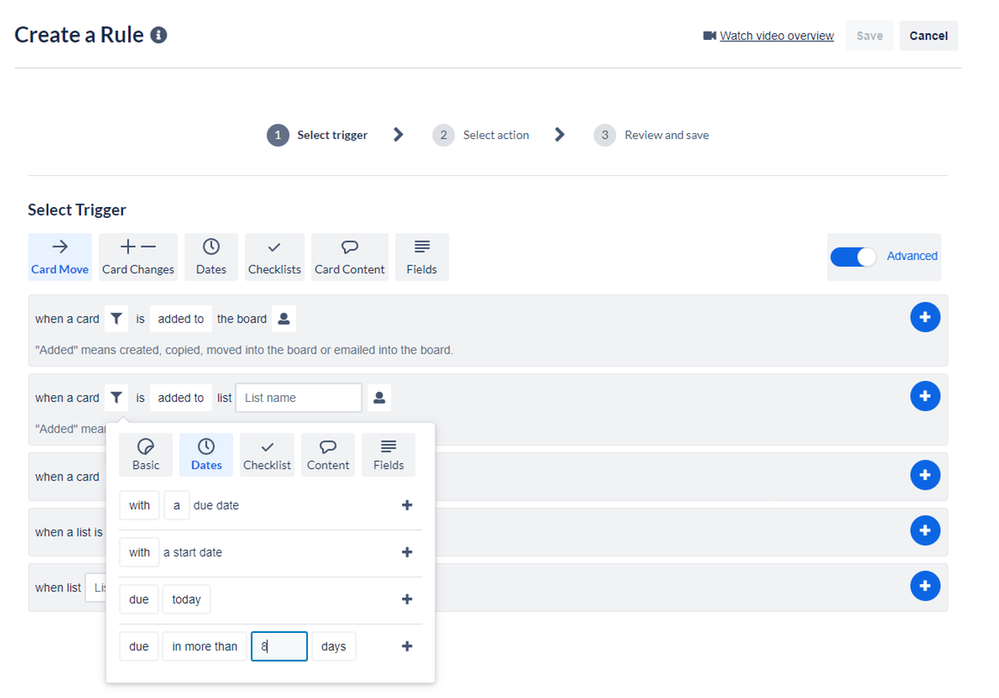Open the Watch video overview link
This screenshot has height=698, width=999.
point(776,36)
